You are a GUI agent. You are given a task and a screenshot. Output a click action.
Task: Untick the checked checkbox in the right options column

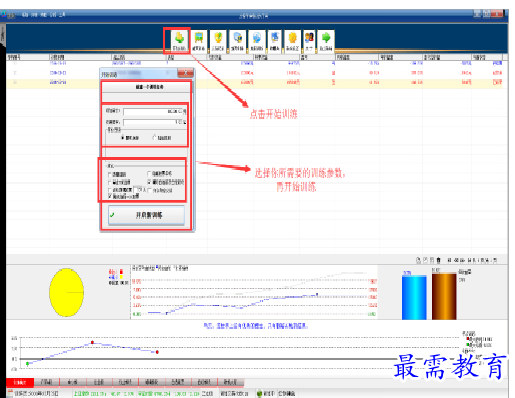click(x=149, y=182)
